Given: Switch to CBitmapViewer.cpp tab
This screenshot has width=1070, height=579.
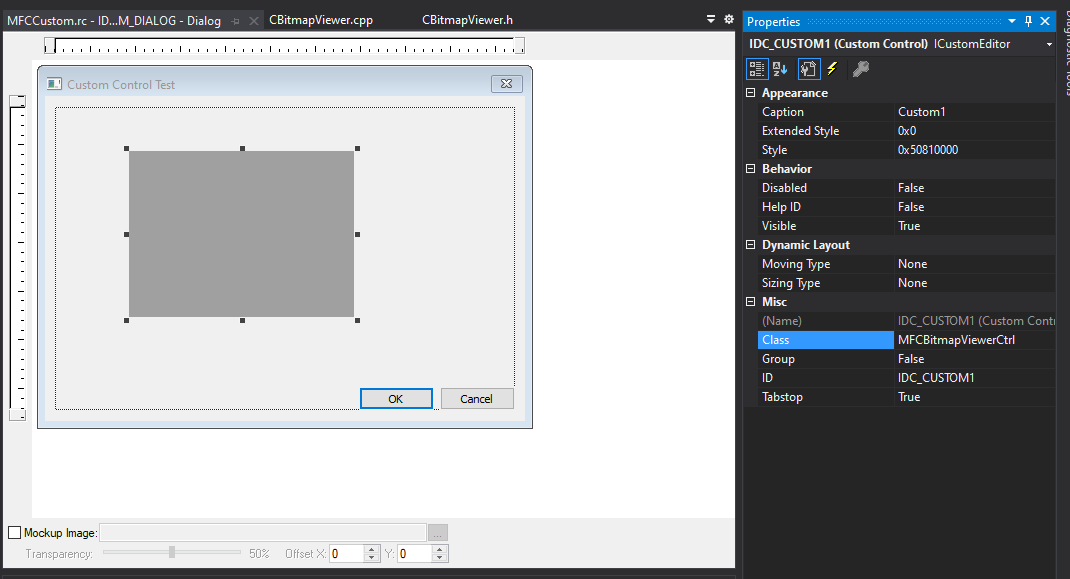Looking at the screenshot, I should click(x=321, y=20).
